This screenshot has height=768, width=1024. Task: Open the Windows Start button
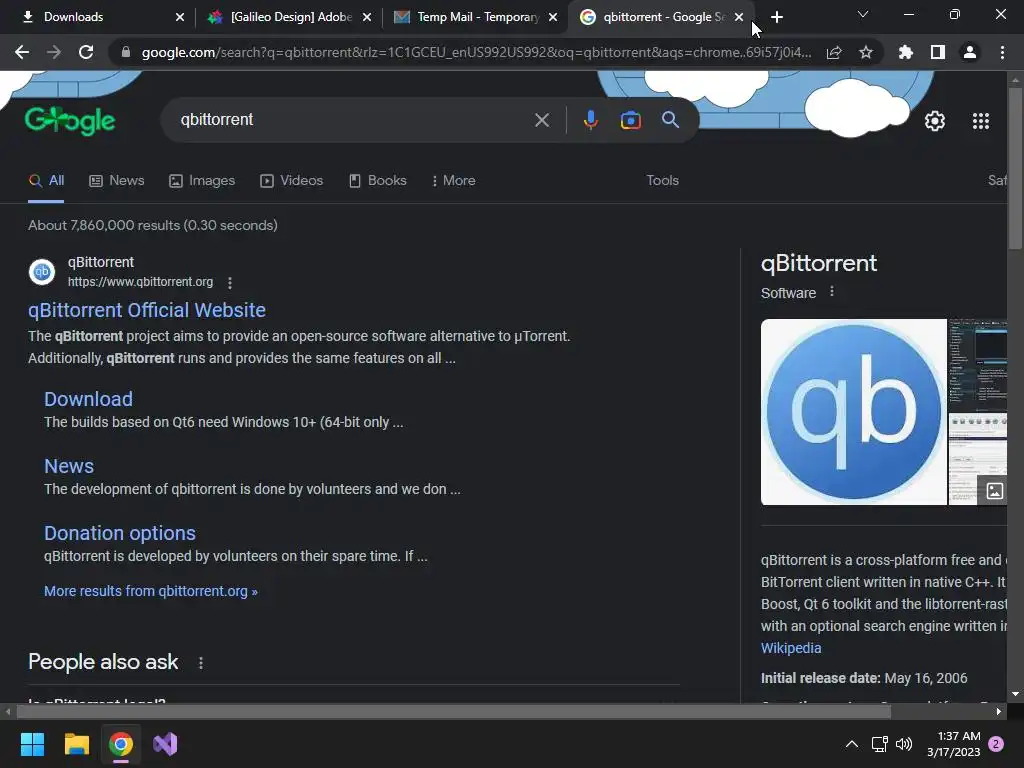[x=32, y=744]
